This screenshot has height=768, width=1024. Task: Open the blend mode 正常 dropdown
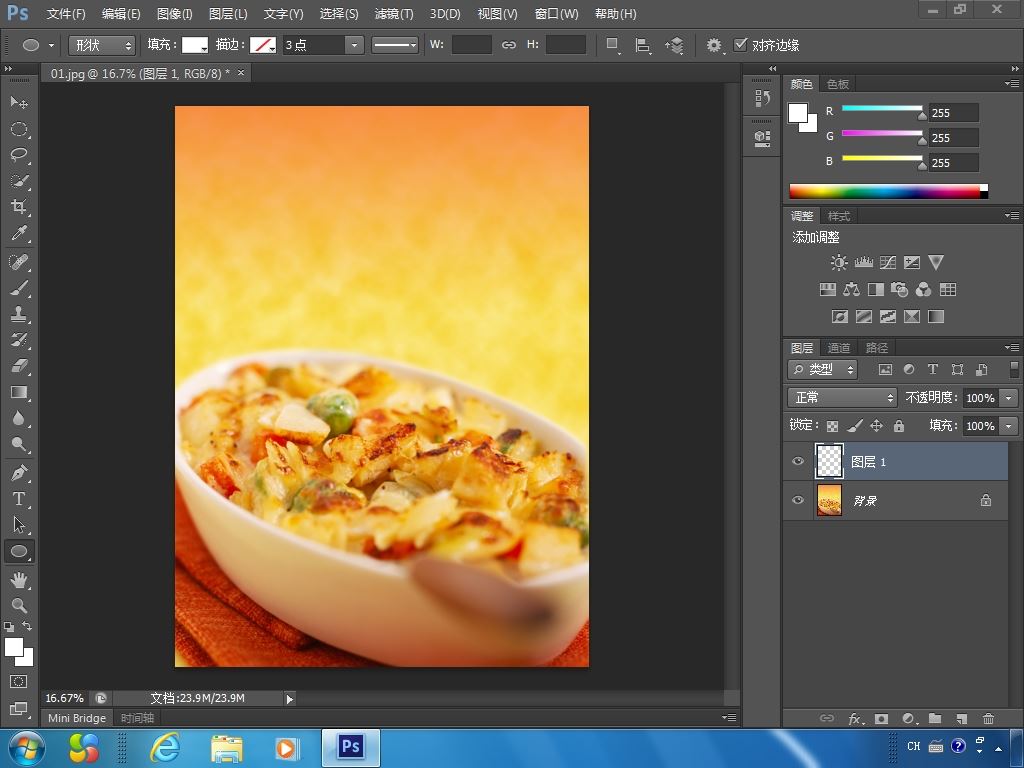tap(842, 398)
